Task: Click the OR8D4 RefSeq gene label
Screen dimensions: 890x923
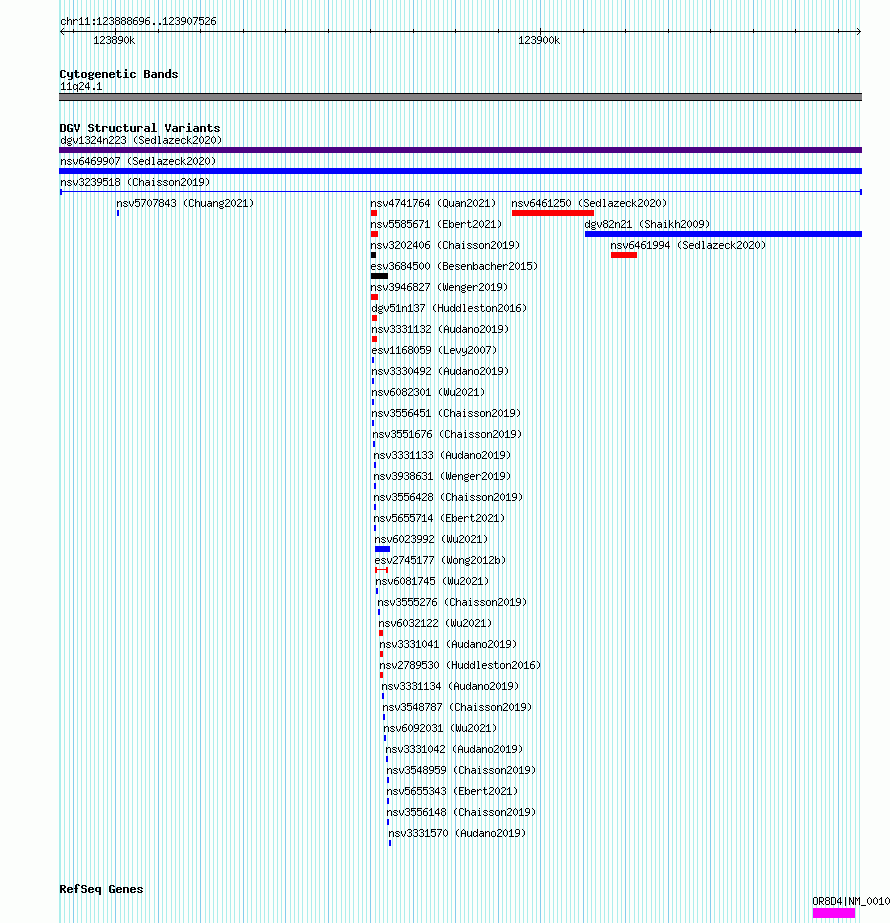Action: click(x=851, y=901)
